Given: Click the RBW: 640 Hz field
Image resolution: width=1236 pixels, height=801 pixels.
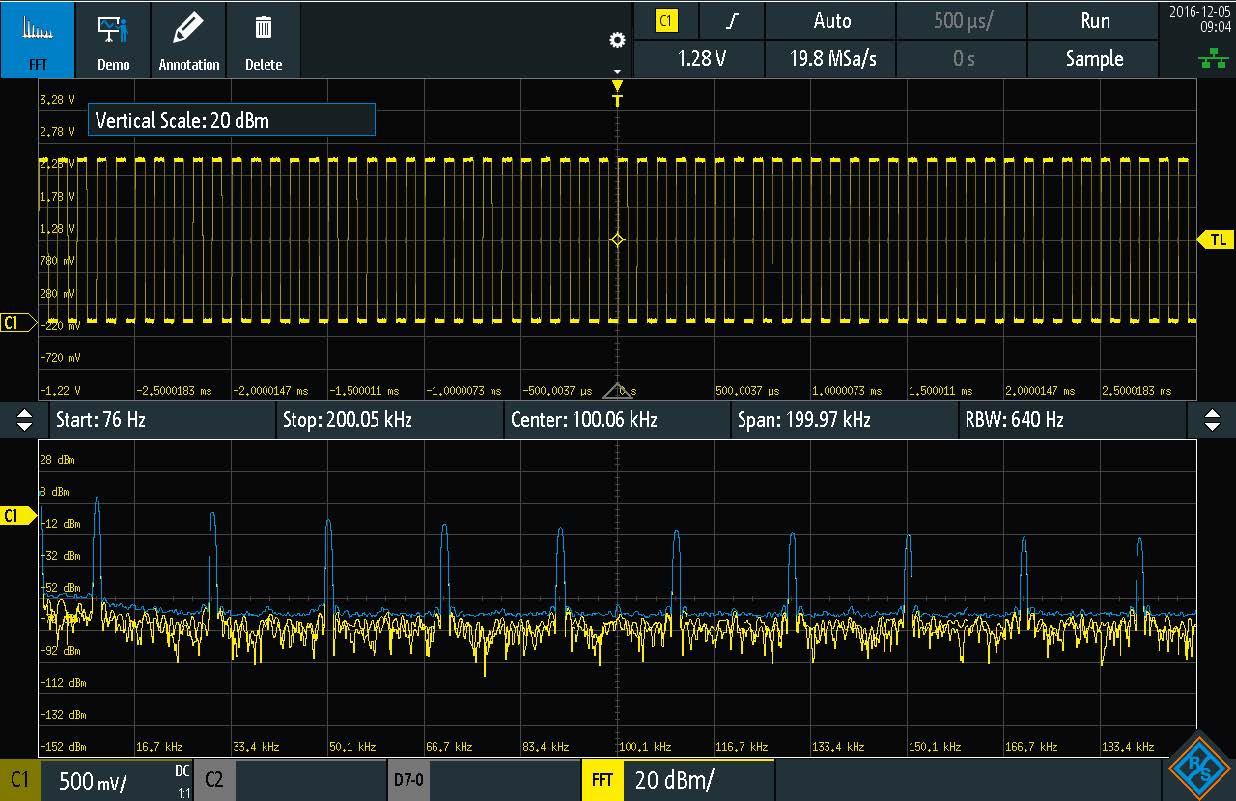Looking at the screenshot, I should (x=1071, y=420).
